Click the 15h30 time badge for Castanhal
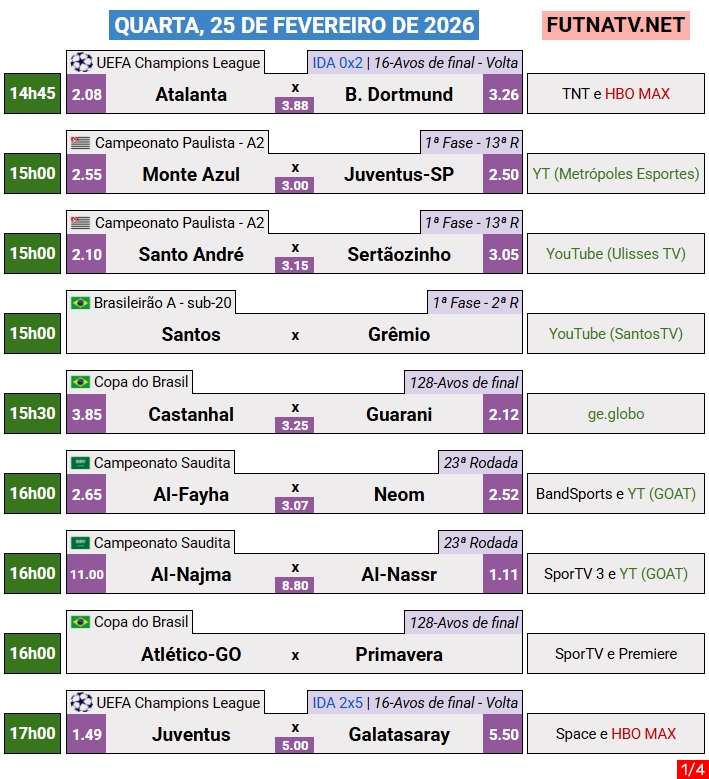The height and width of the screenshot is (779, 709). 33,413
